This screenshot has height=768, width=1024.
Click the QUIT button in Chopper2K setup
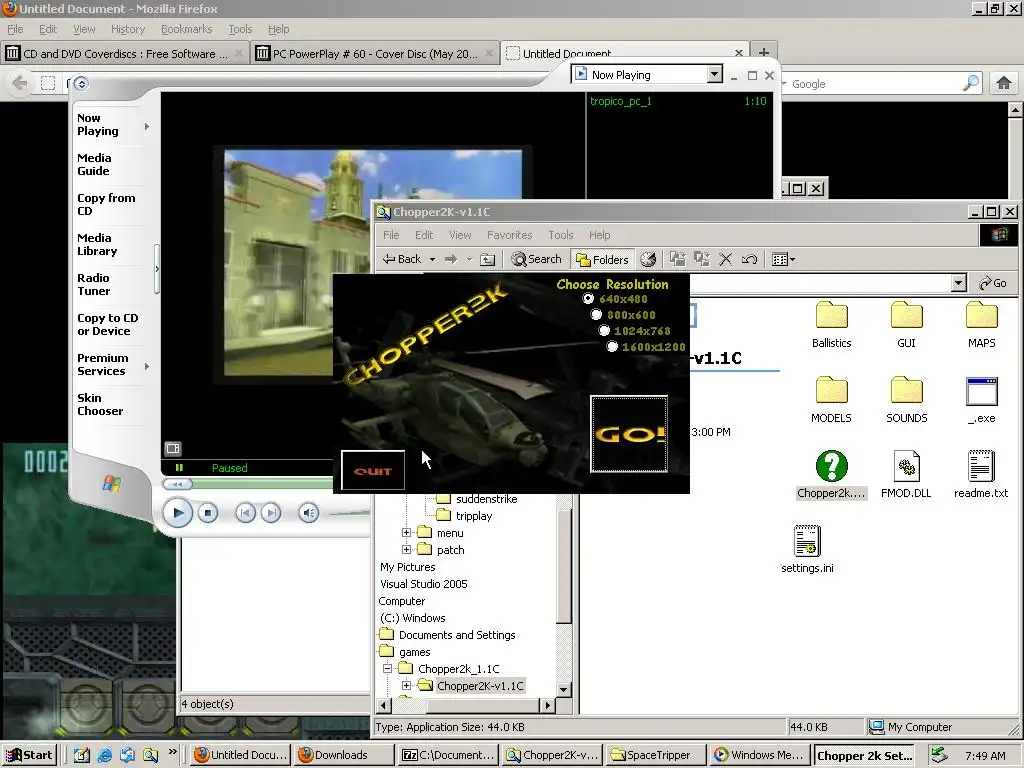pos(373,470)
